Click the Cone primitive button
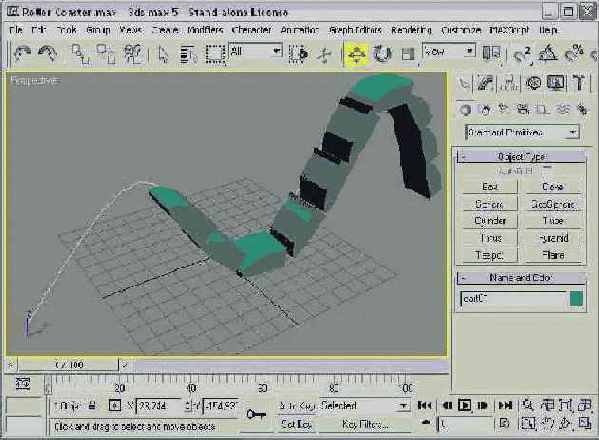The image size is (599, 440). pos(553,187)
